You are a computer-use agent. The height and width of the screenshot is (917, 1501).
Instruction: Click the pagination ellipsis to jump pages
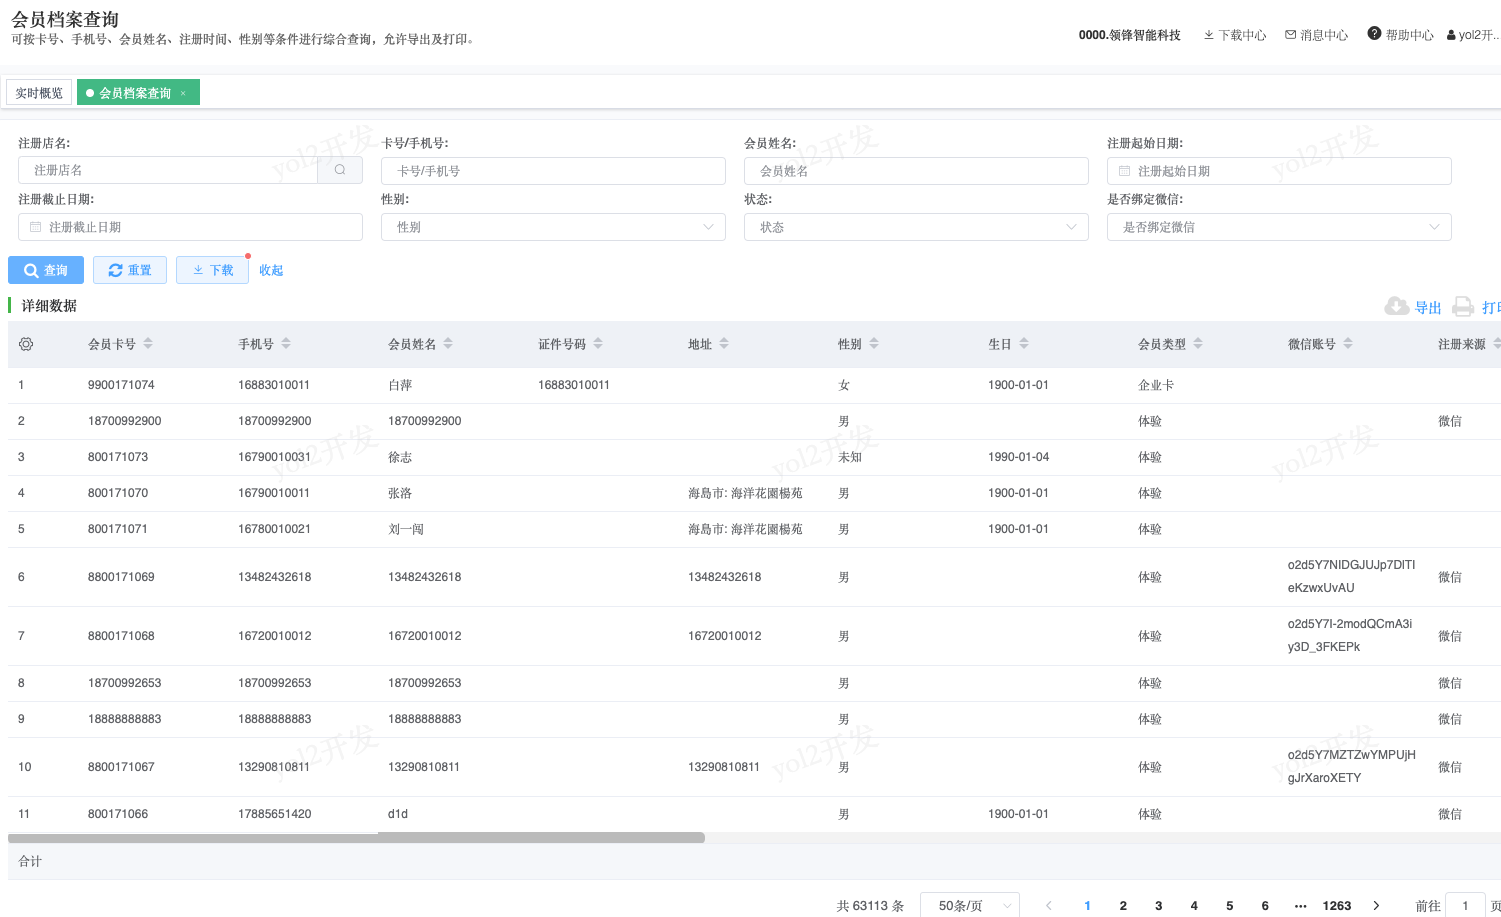[1300, 906]
